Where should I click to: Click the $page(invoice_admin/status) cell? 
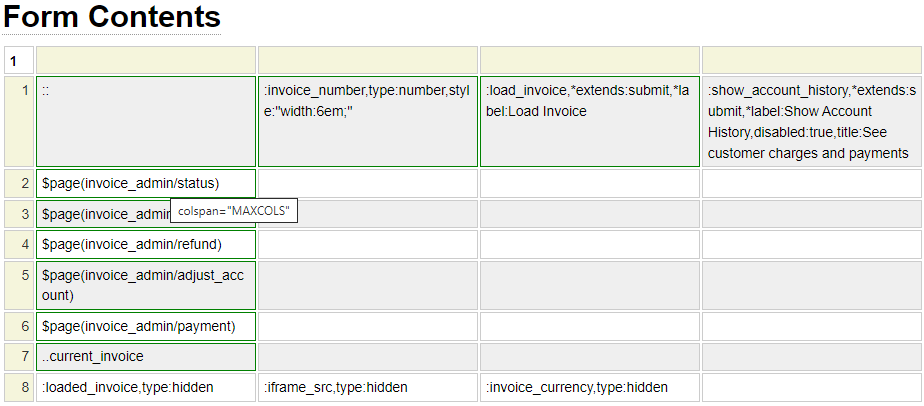click(x=146, y=184)
